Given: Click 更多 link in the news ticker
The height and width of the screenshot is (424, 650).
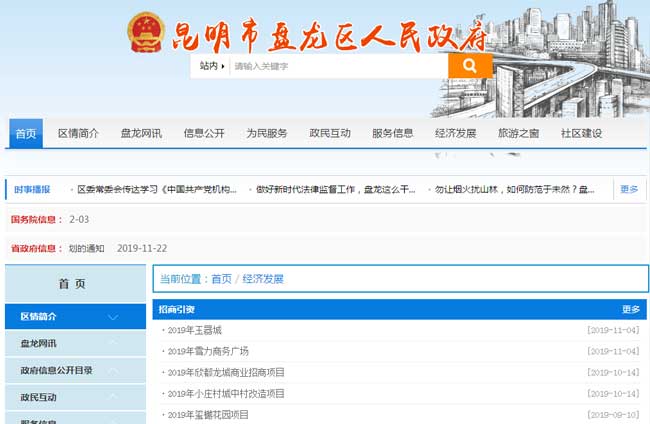Looking at the screenshot, I should pyautogui.click(x=628, y=189).
